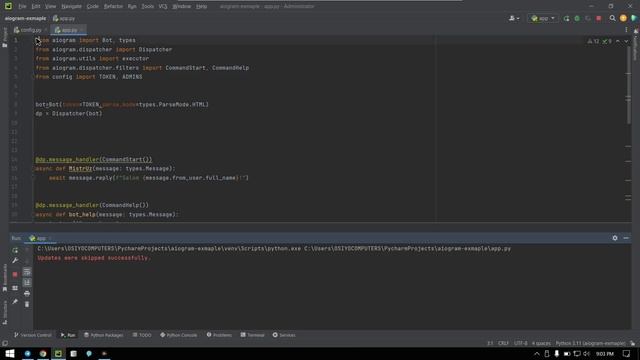Image resolution: width=640 pixels, height=360 pixels.
Task: Go to previous highlighted error arrow
Action: click(618, 41)
